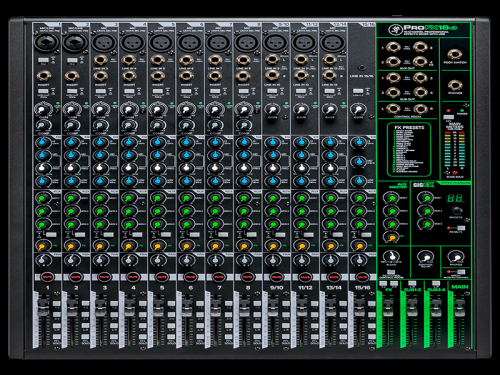The height and width of the screenshot is (375, 500).
Task: Click the channel 2 compressor knob
Action: pos(71,126)
